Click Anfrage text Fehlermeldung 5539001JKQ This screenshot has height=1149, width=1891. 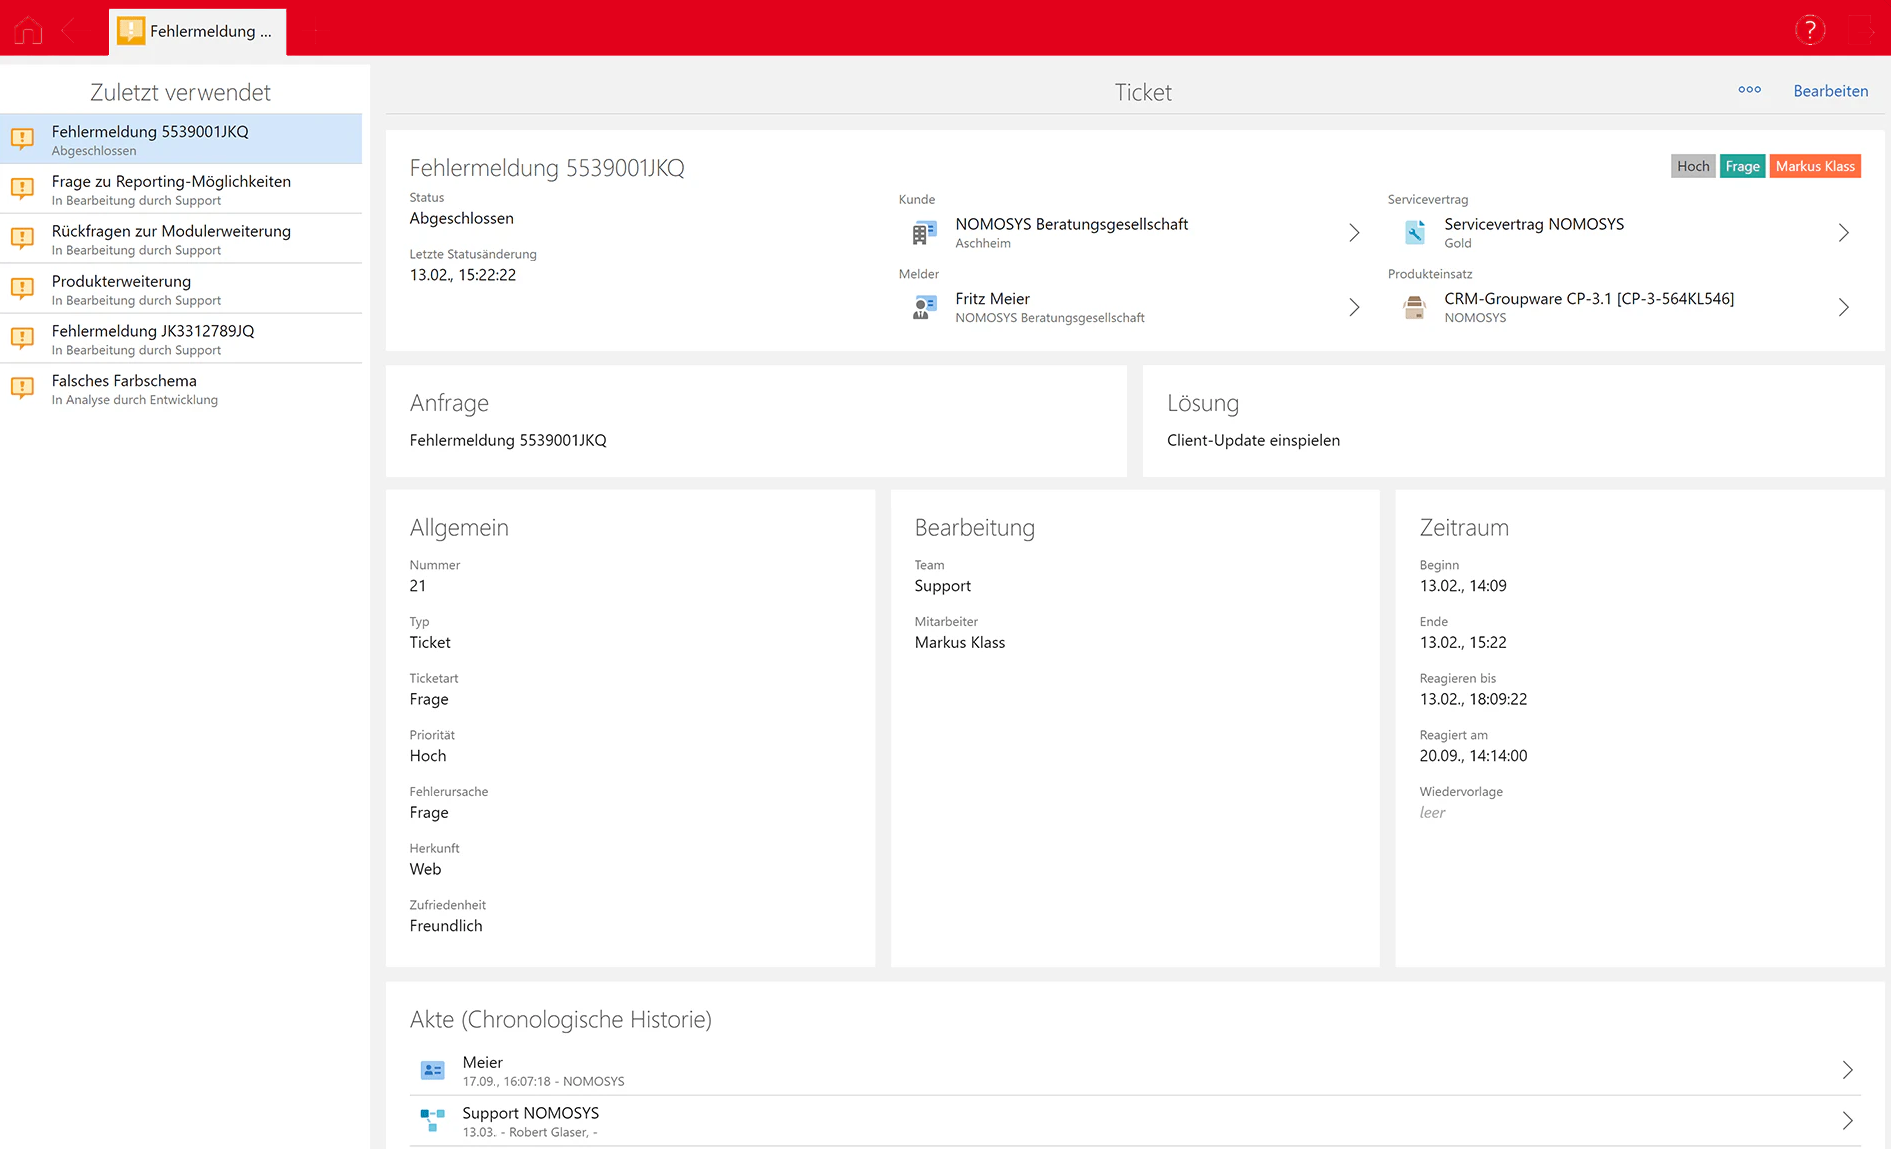coord(508,440)
